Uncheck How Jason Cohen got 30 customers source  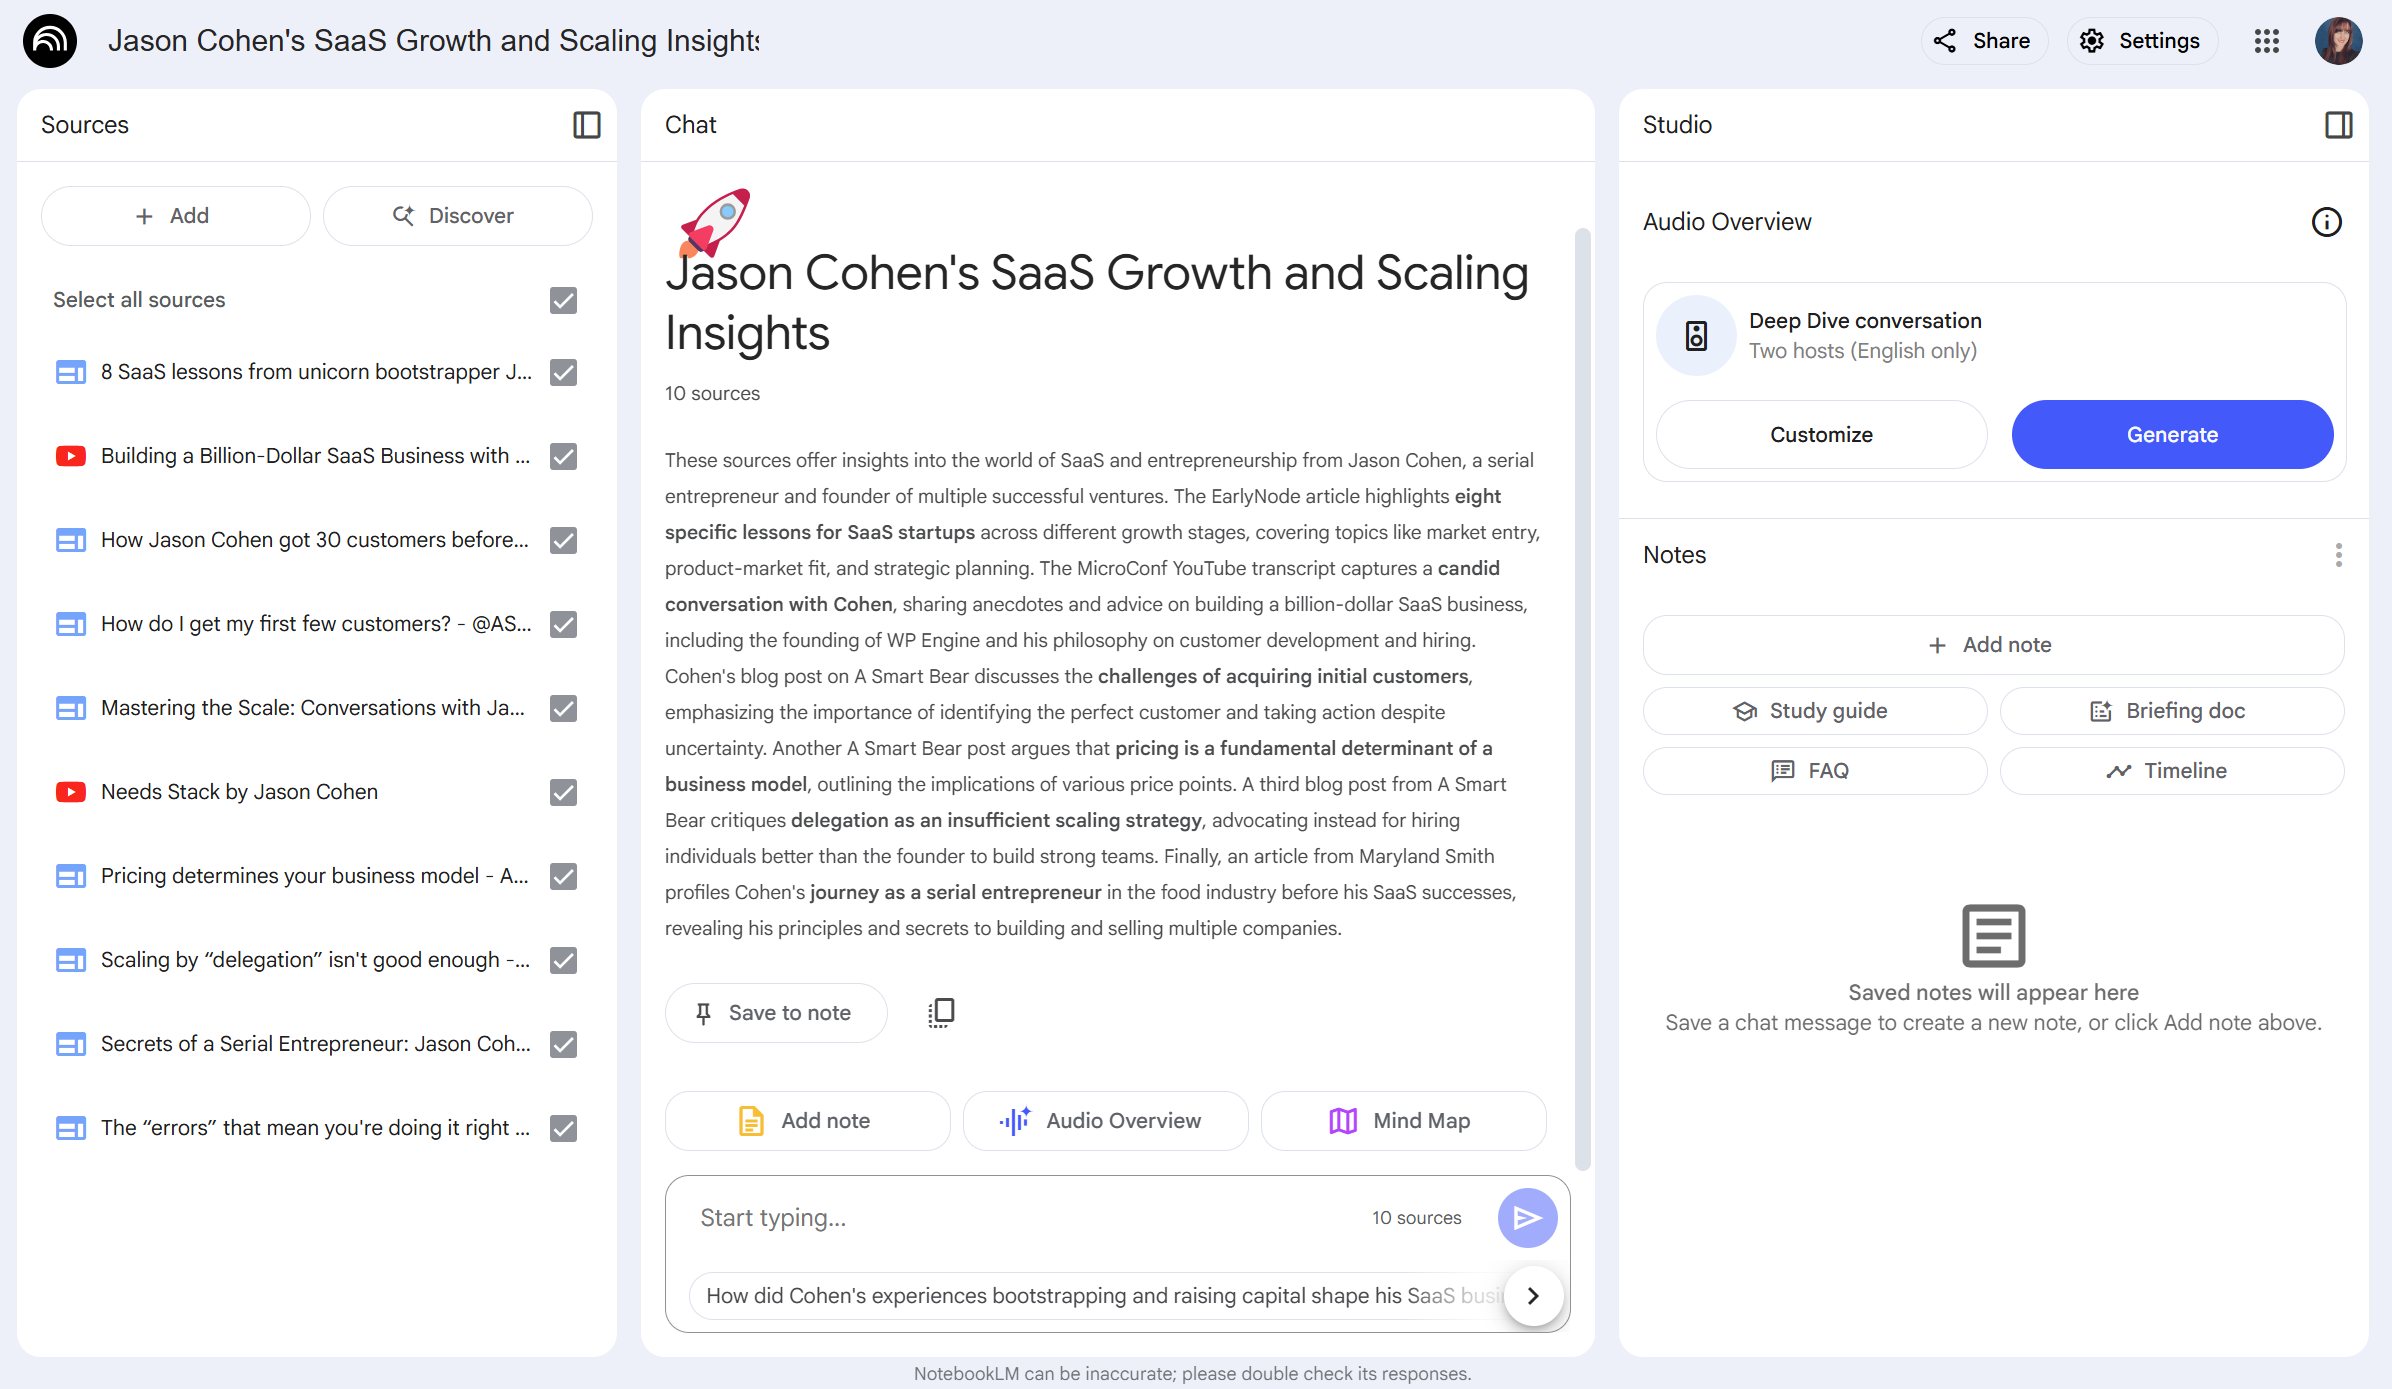click(x=563, y=540)
